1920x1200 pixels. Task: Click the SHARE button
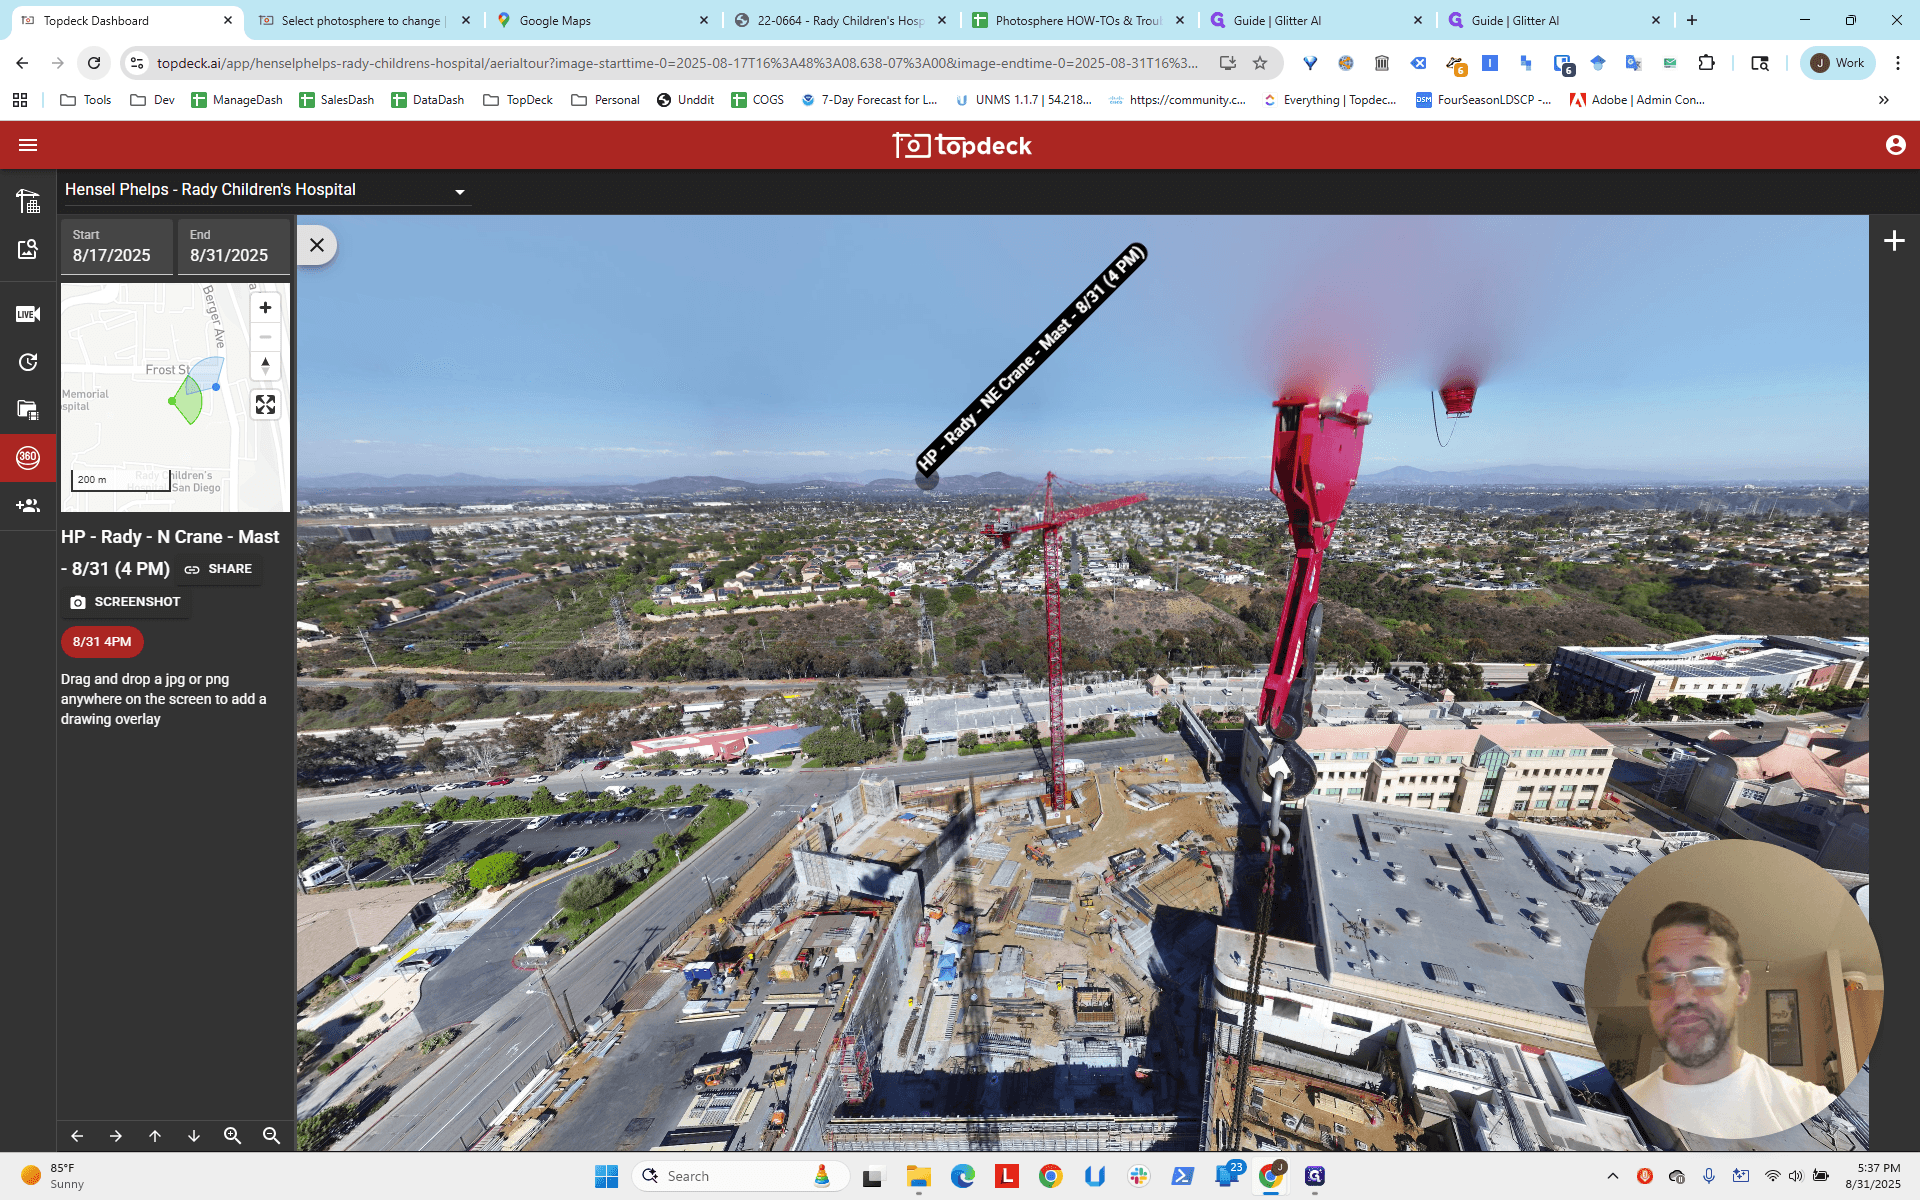point(219,569)
